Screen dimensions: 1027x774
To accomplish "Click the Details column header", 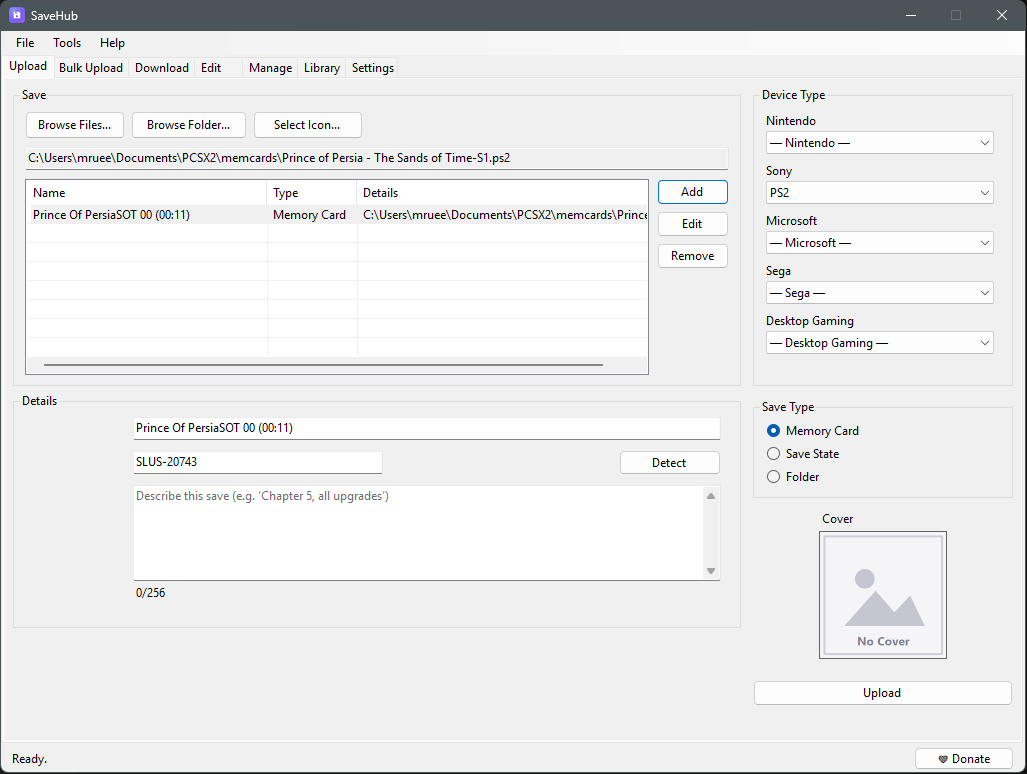I will coord(502,193).
